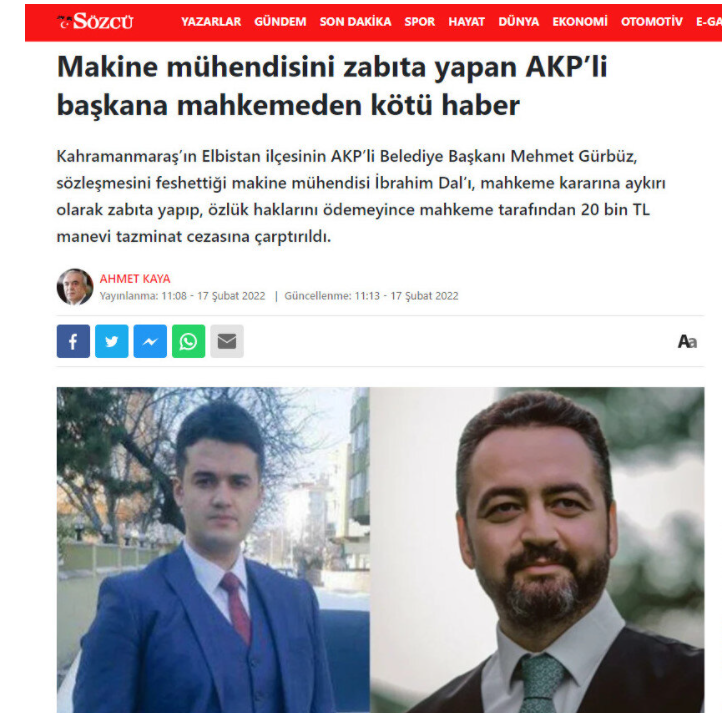Image resolution: width=722 pixels, height=713 pixels.
Task: Select the HAYAT menu item
Action: [466, 22]
